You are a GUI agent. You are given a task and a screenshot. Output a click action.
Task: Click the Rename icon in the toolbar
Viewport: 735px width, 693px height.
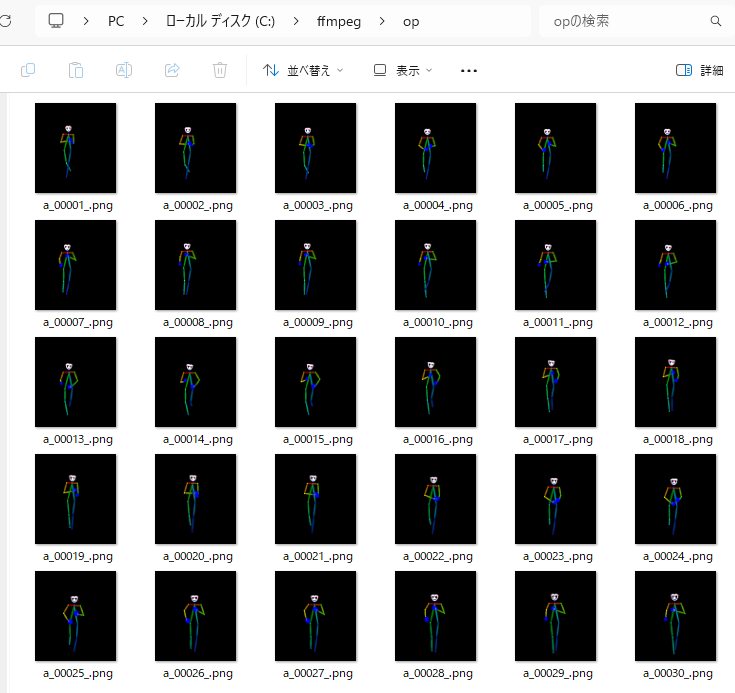tap(124, 70)
